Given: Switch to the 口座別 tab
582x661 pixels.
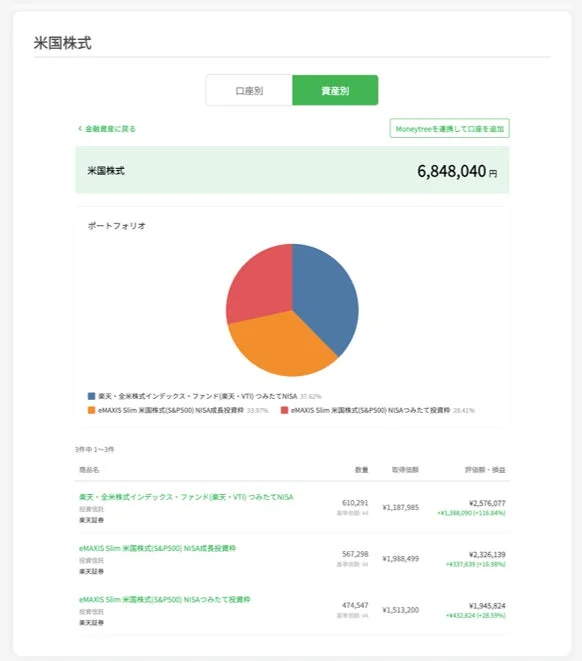Looking at the screenshot, I should point(249,90).
